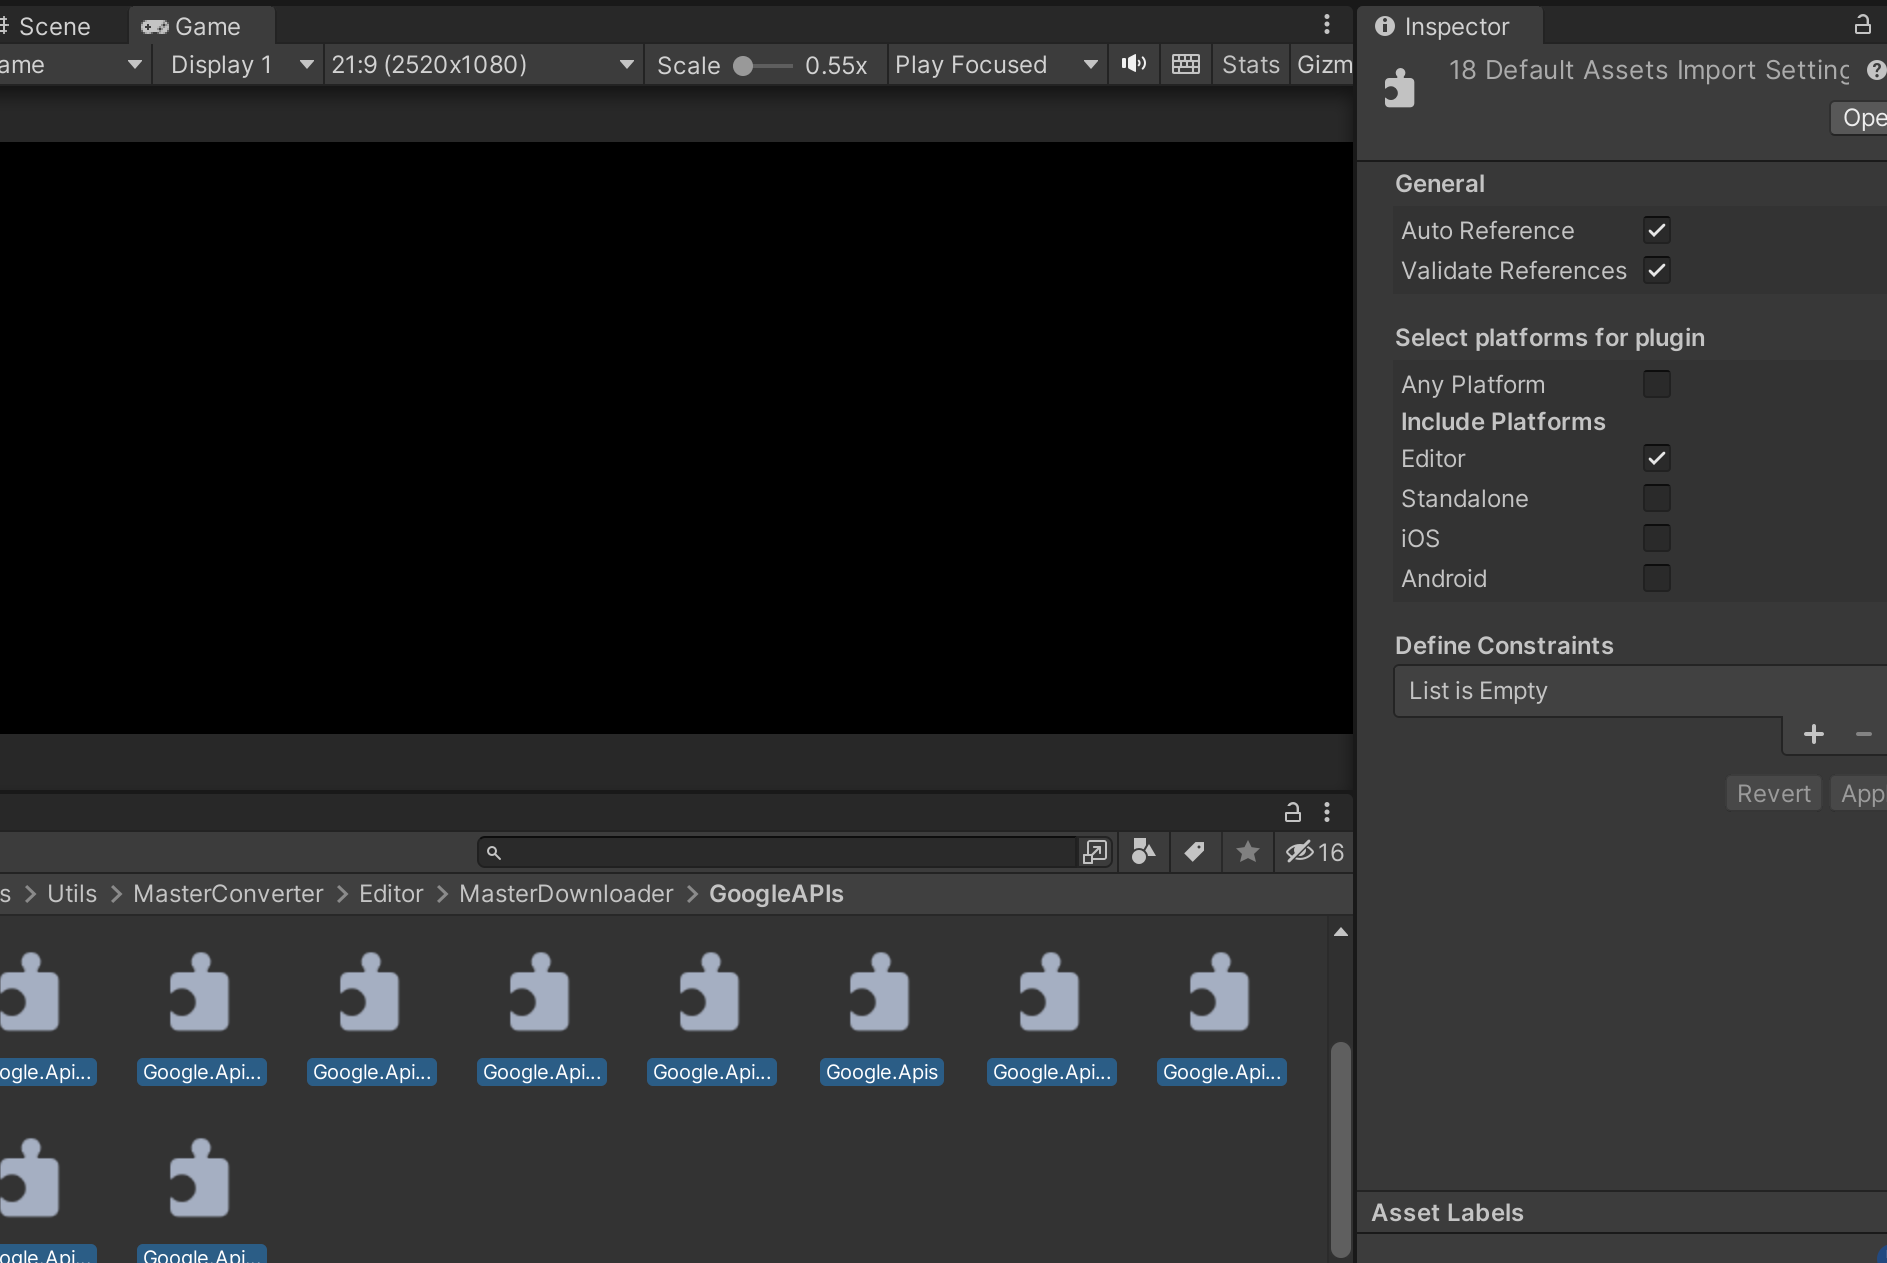The image size is (1887, 1263).
Task: Add a define constraint with the plus button
Action: pyautogui.click(x=1813, y=735)
